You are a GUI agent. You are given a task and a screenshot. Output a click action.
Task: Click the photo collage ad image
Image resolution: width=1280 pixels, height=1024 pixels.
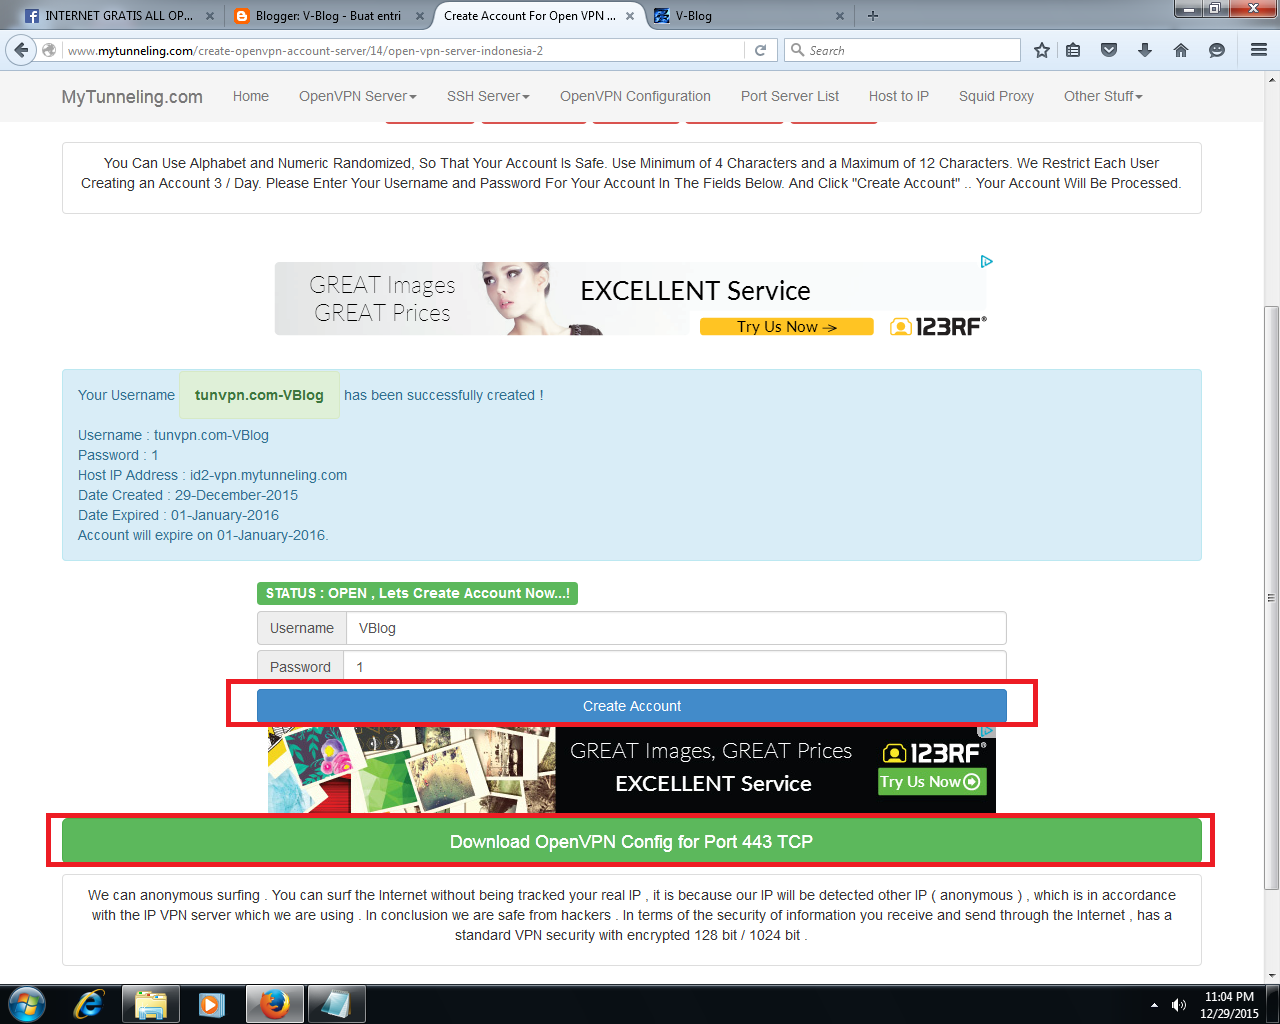(411, 769)
